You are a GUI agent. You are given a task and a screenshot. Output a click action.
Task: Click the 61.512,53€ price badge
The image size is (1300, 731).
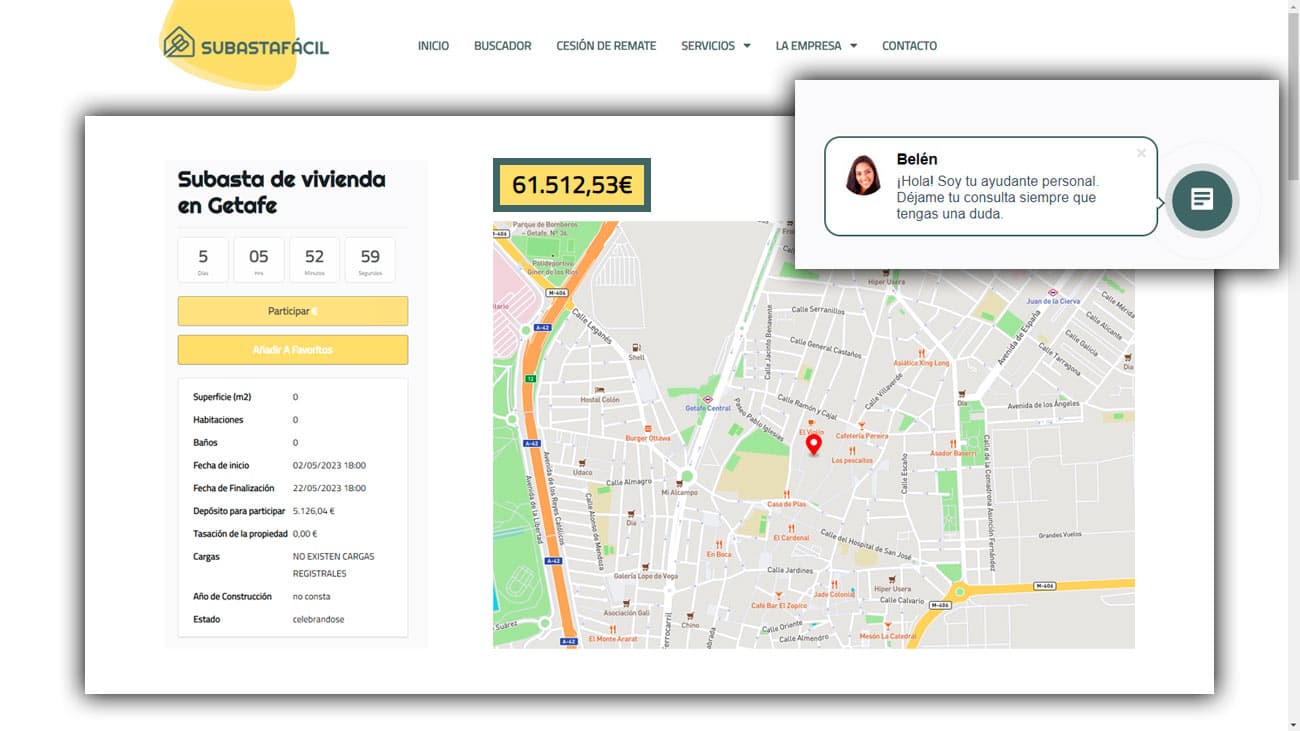pyautogui.click(x=572, y=185)
